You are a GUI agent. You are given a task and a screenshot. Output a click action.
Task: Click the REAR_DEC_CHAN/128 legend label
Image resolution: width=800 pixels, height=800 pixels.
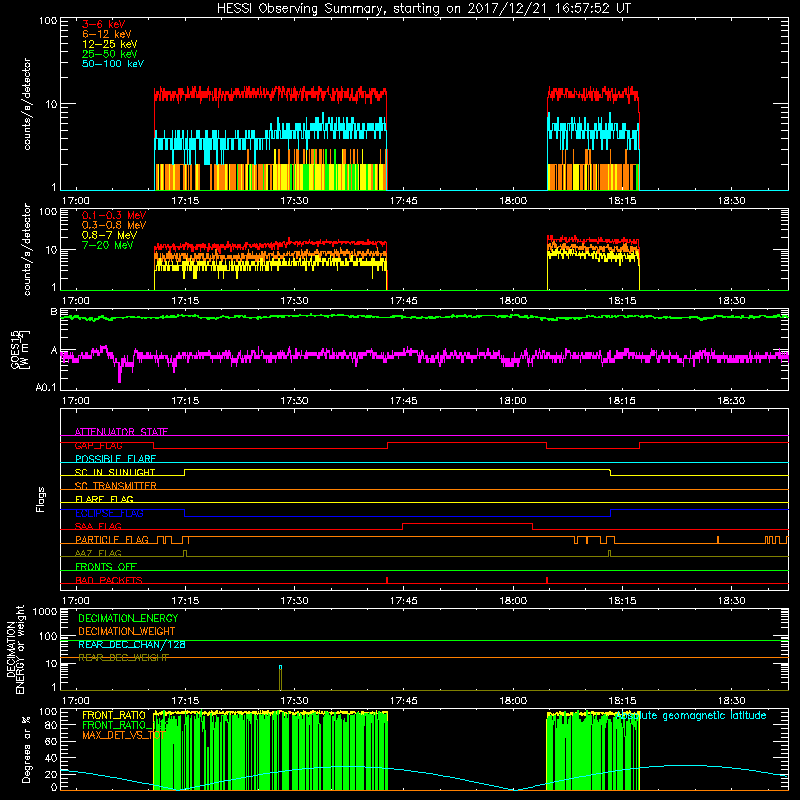[132, 645]
